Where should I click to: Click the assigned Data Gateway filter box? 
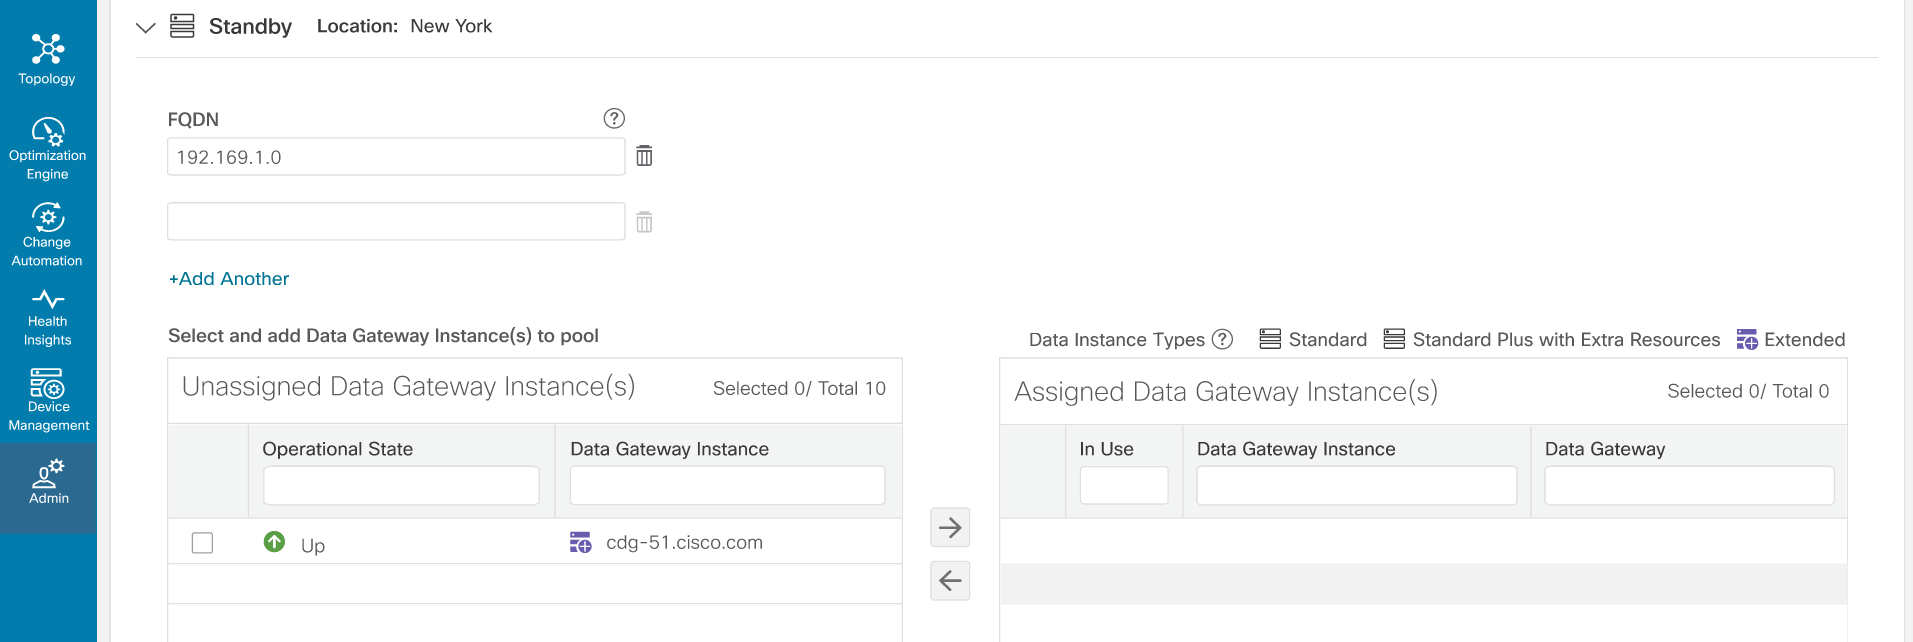[x=1688, y=486]
